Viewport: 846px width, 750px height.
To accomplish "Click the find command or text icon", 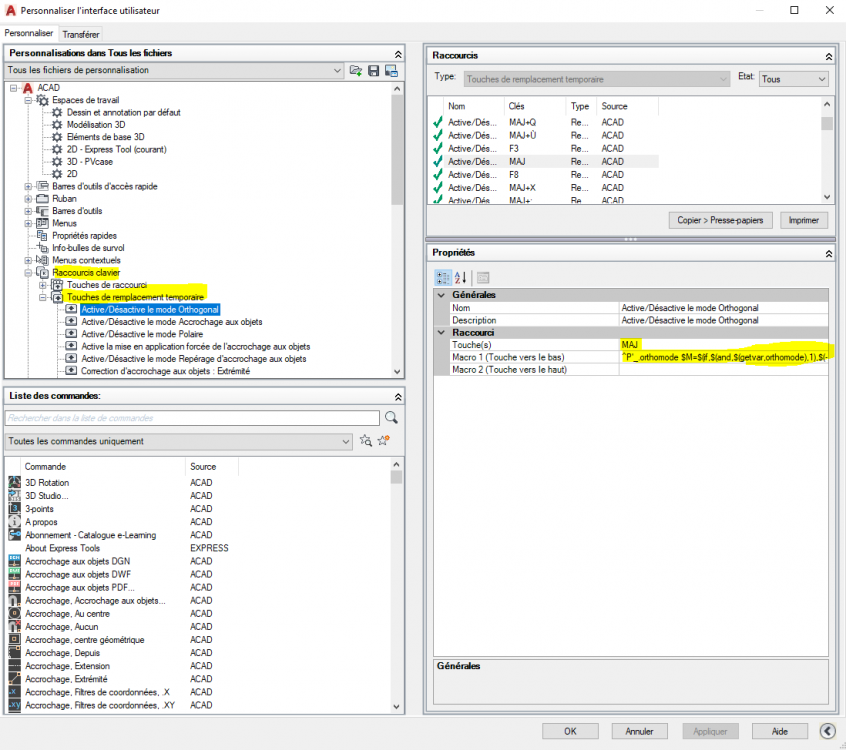I will (366, 441).
